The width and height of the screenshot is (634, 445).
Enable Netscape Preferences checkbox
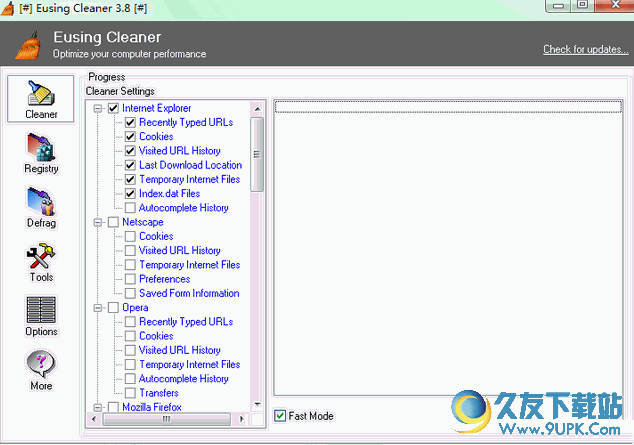(x=130, y=279)
